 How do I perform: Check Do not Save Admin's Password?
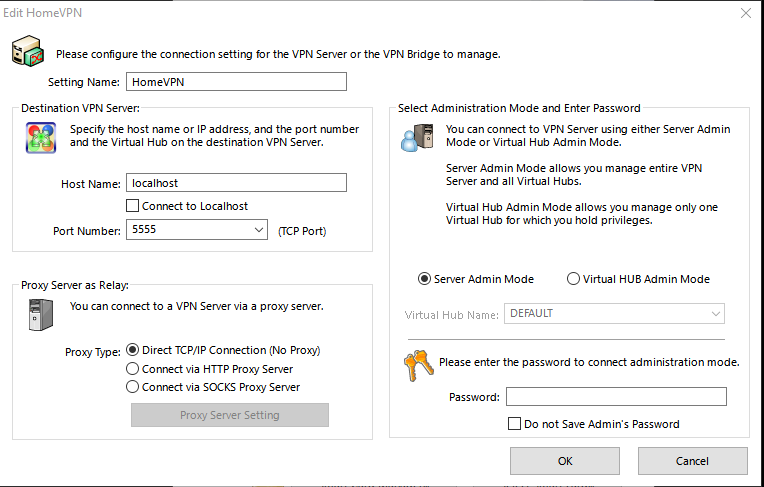coord(514,424)
